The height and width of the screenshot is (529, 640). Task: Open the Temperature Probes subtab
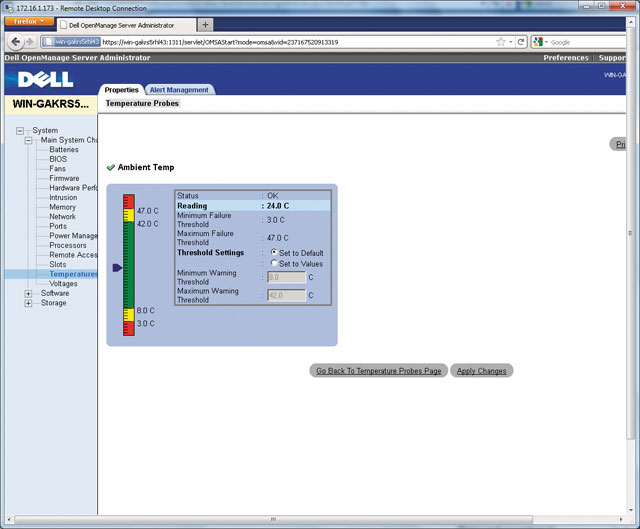point(142,103)
